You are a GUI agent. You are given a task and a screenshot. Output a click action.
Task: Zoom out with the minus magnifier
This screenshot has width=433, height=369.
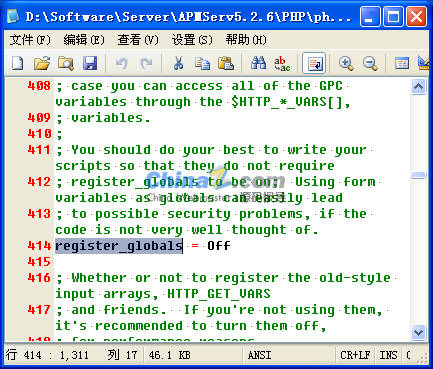tap(370, 63)
